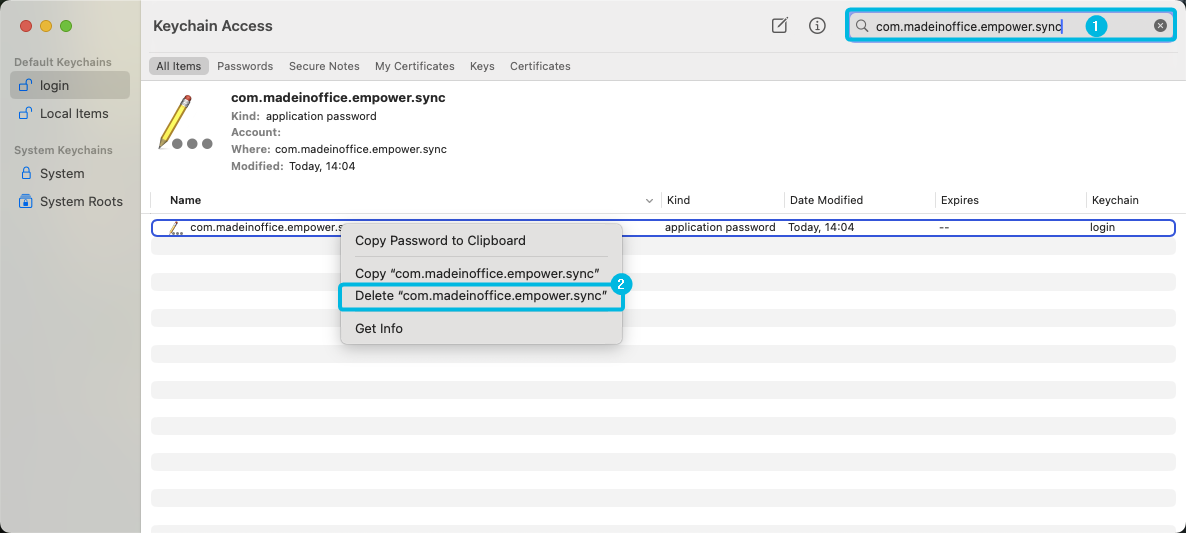Click the login keychain unlocked padlock icon
Viewport: 1186px width, 533px height.
pos(25,85)
